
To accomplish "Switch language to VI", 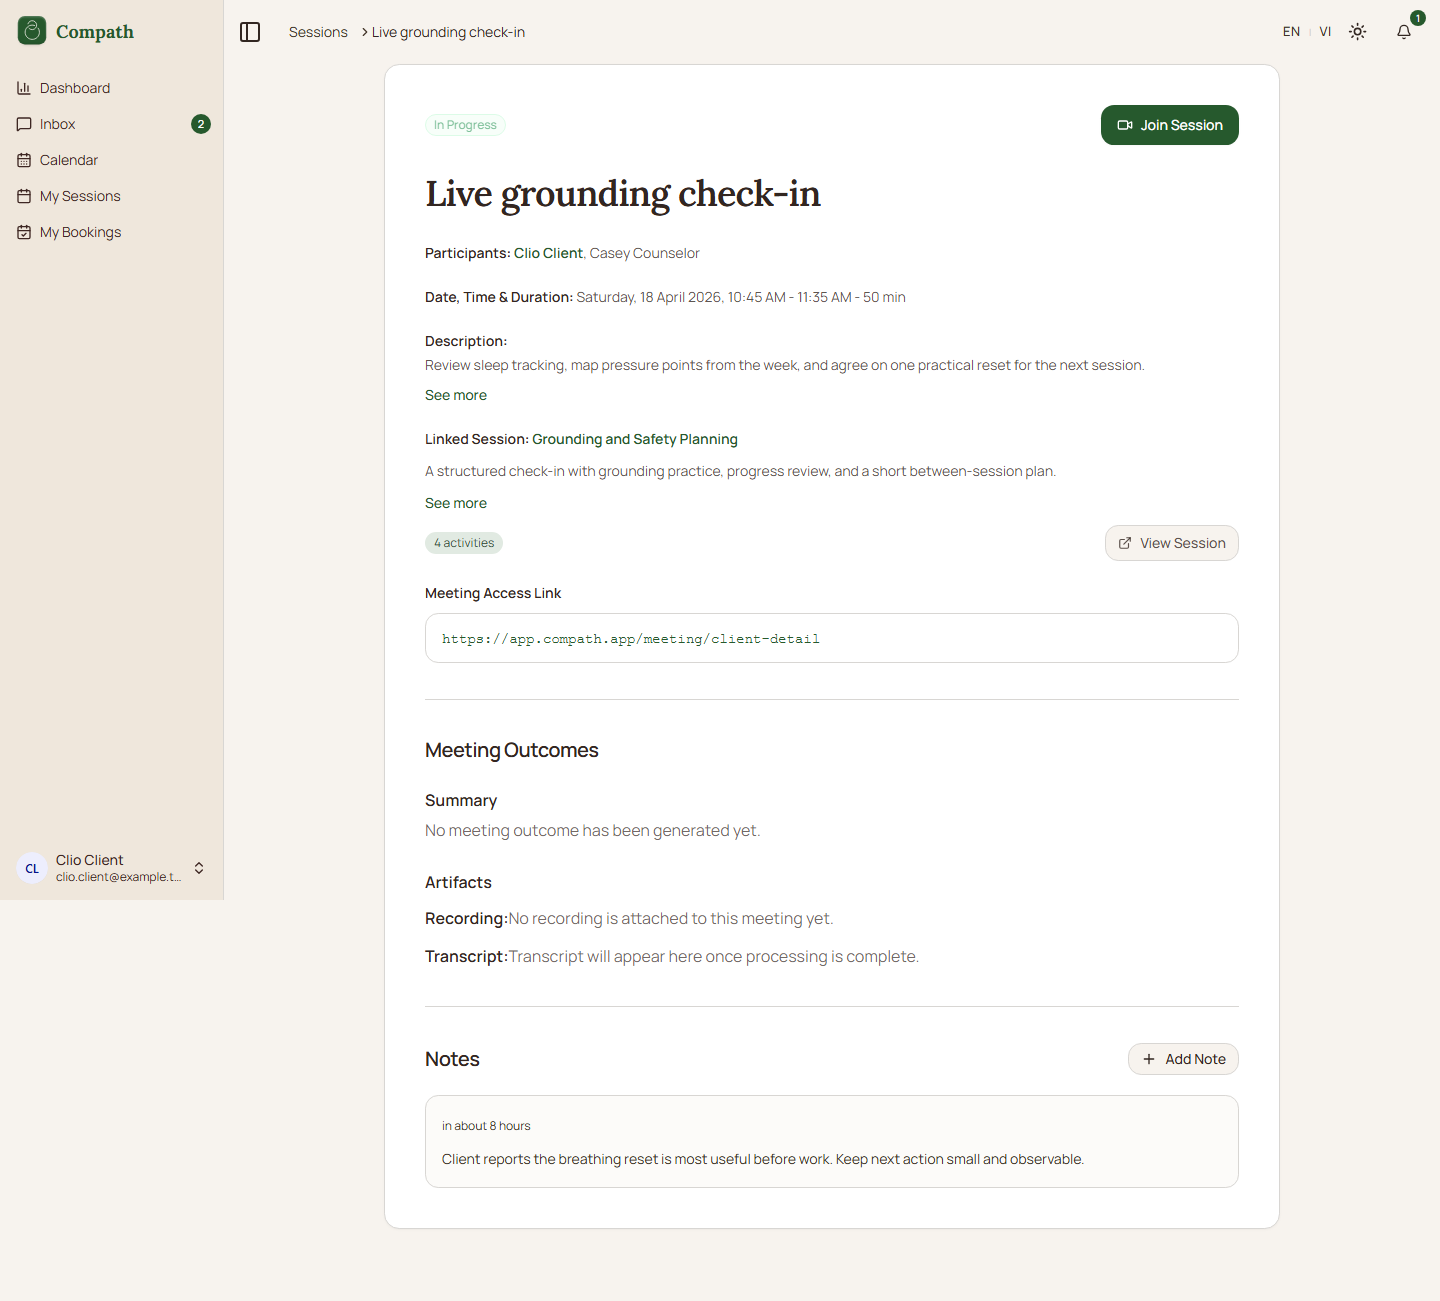I will pos(1325,32).
